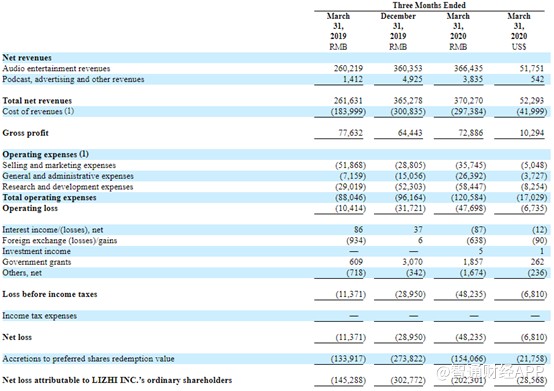
Task: Click audio entertainment value 260,219
Action: point(348,68)
